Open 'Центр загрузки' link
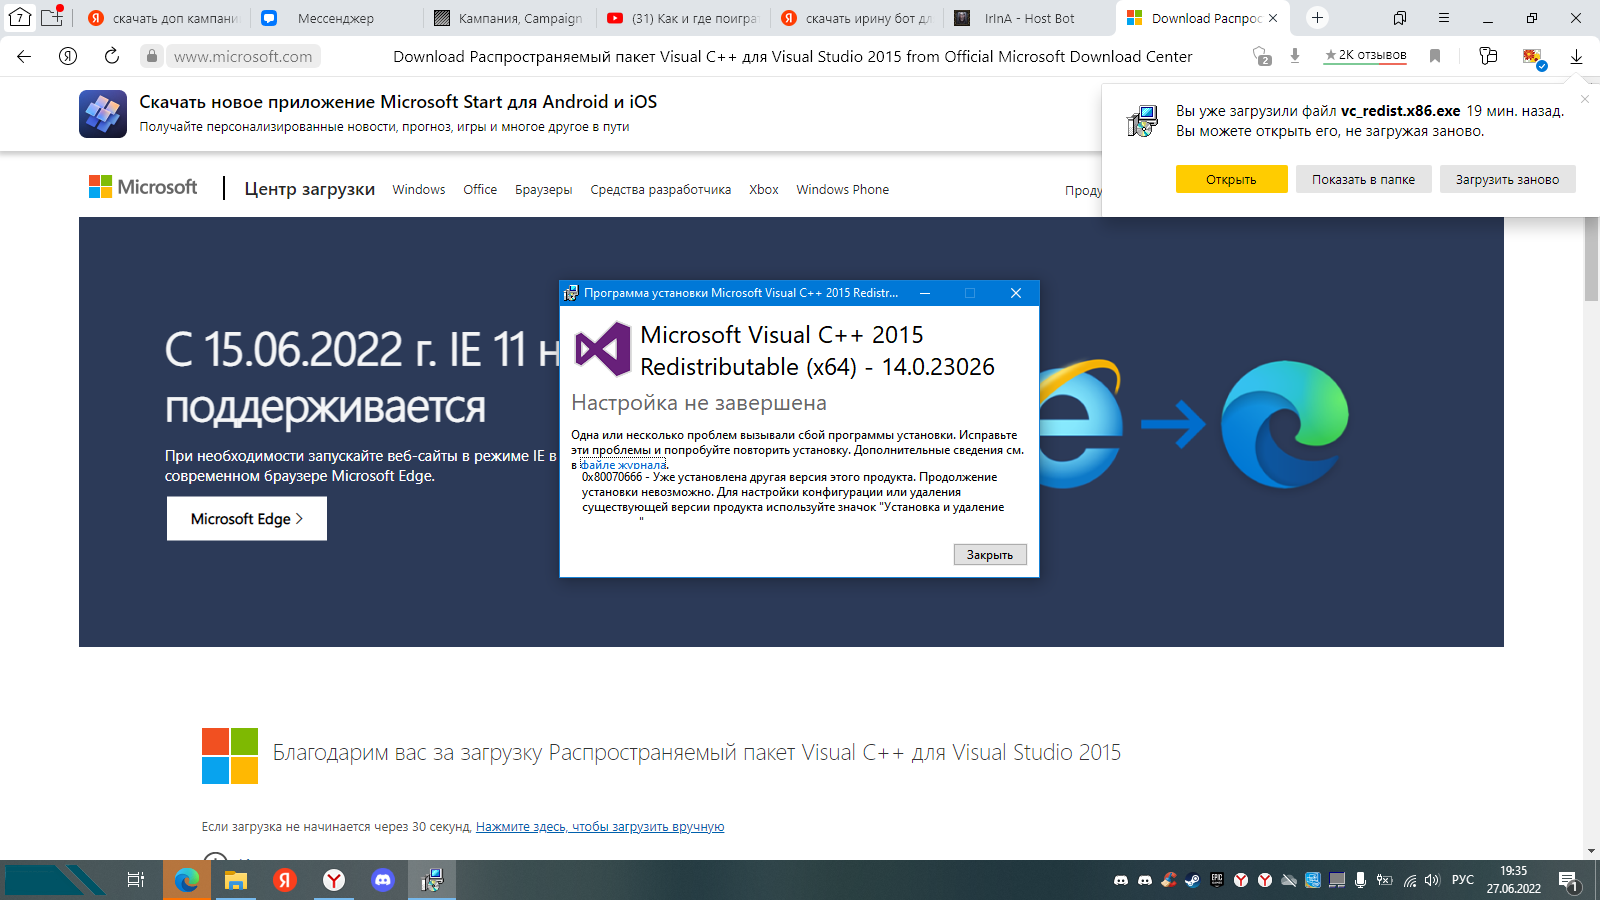Image resolution: width=1600 pixels, height=900 pixels. (310, 189)
